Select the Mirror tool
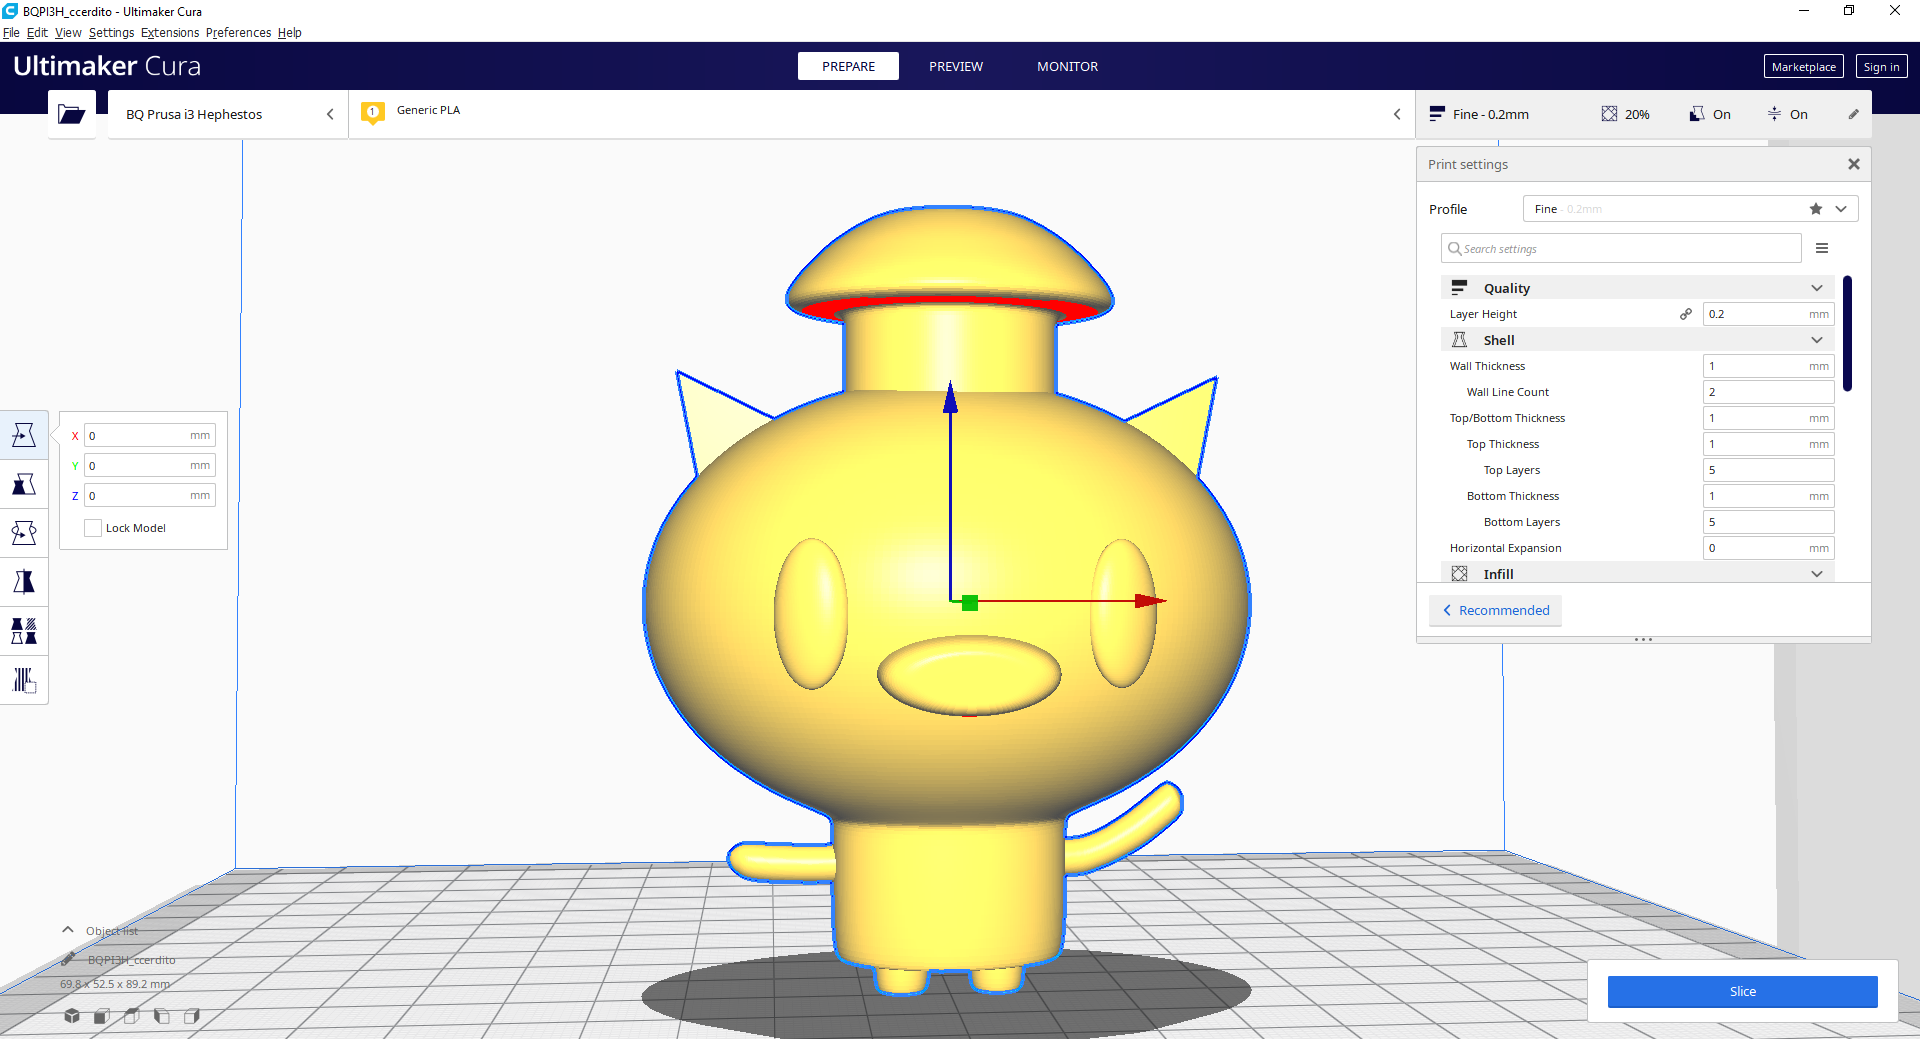 tap(24, 581)
